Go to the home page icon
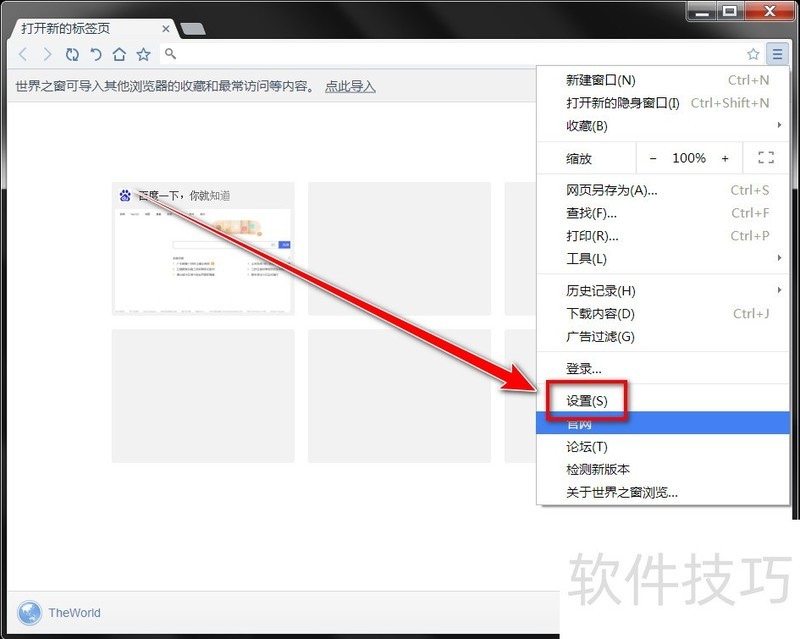 coord(119,54)
